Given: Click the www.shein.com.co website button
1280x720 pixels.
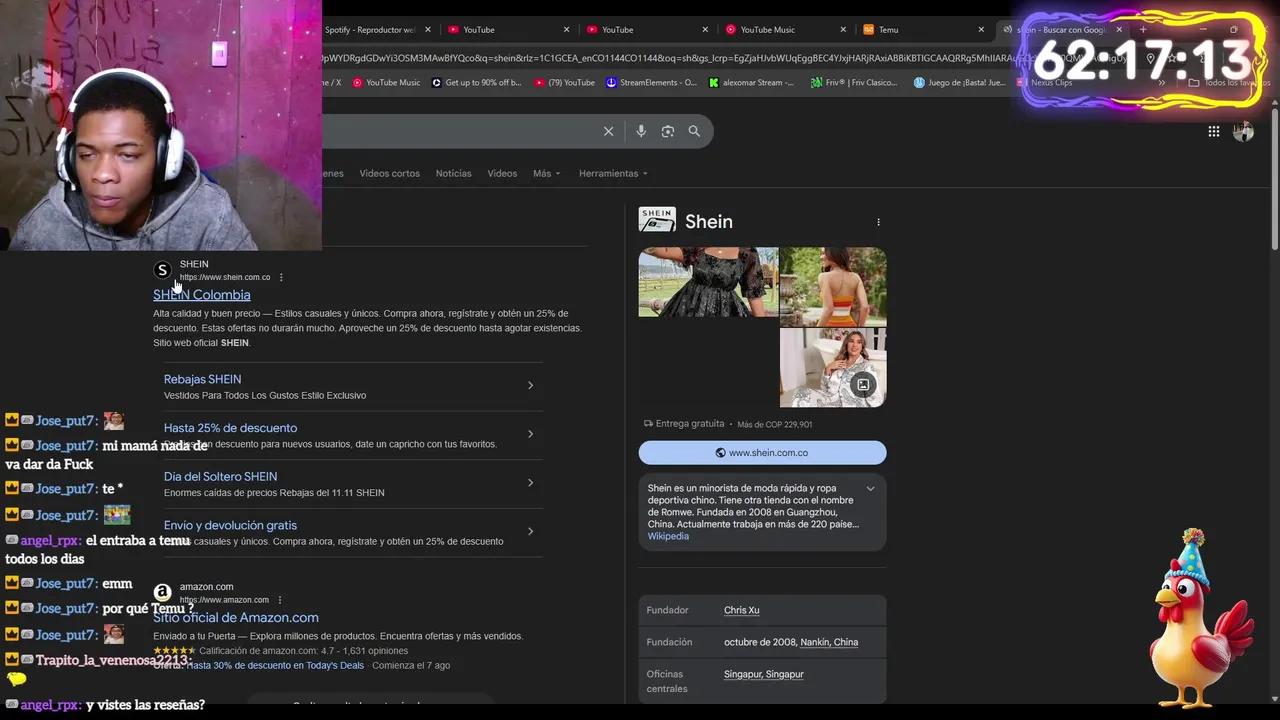Looking at the screenshot, I should point(762,453).
